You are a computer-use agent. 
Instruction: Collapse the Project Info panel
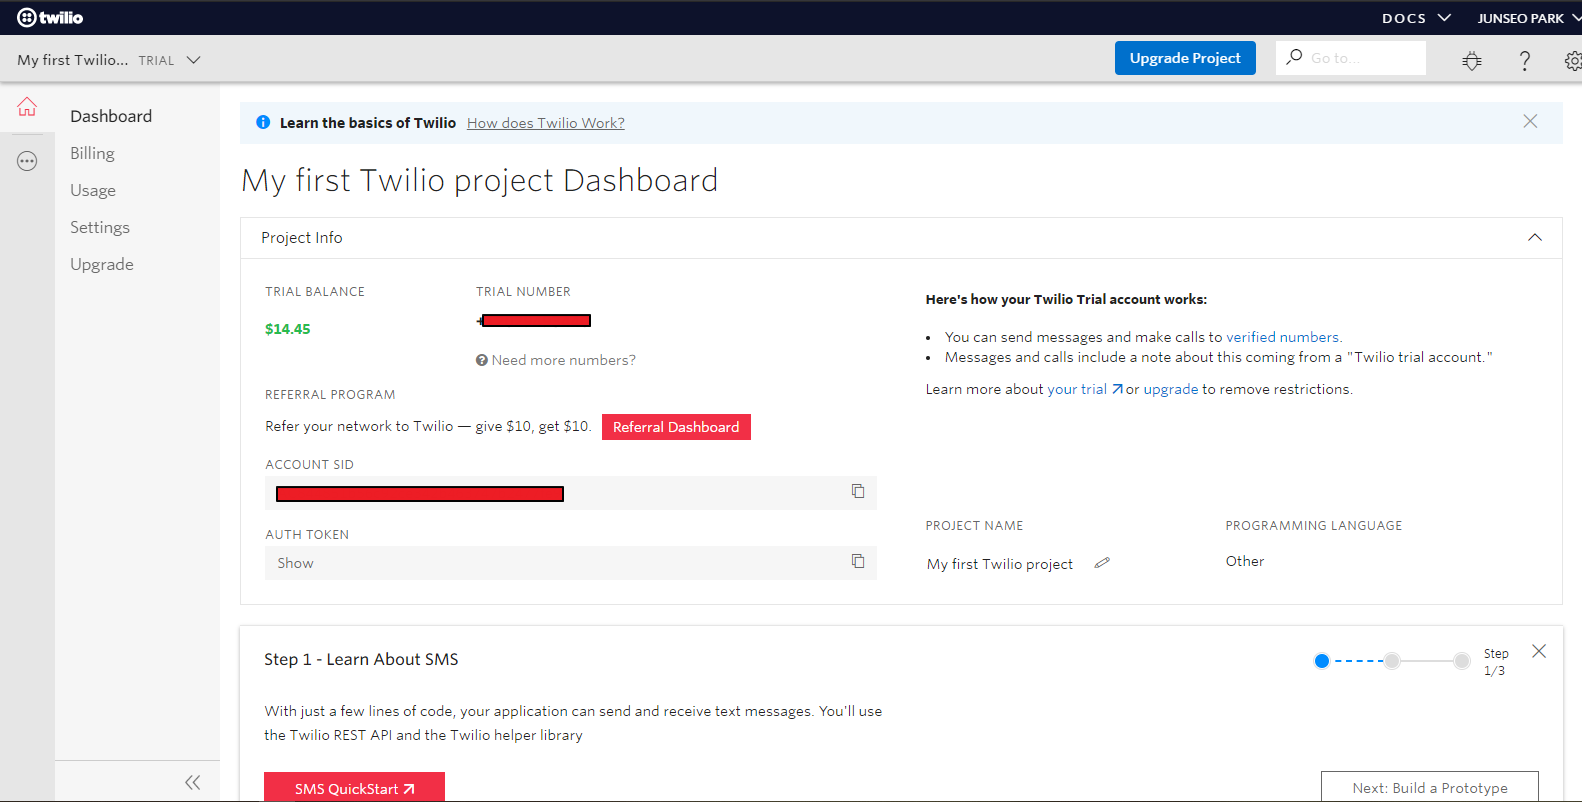click(1535, 237)
